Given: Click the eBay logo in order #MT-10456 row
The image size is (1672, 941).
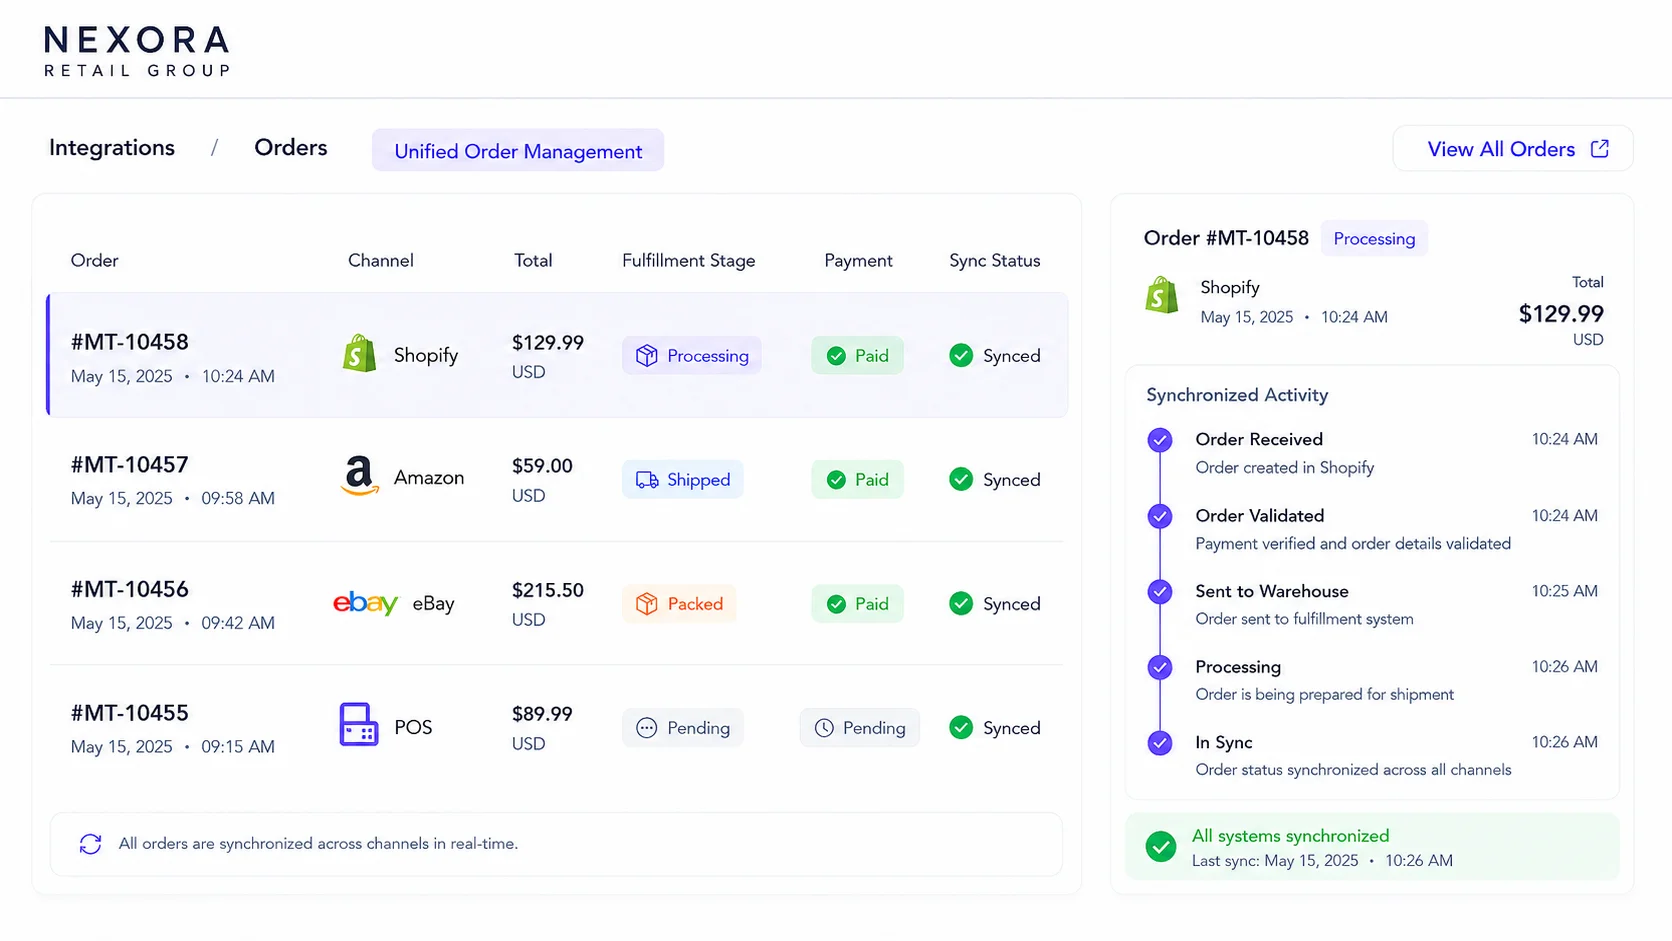Looking at the screenshot, I should click(365, 603).
